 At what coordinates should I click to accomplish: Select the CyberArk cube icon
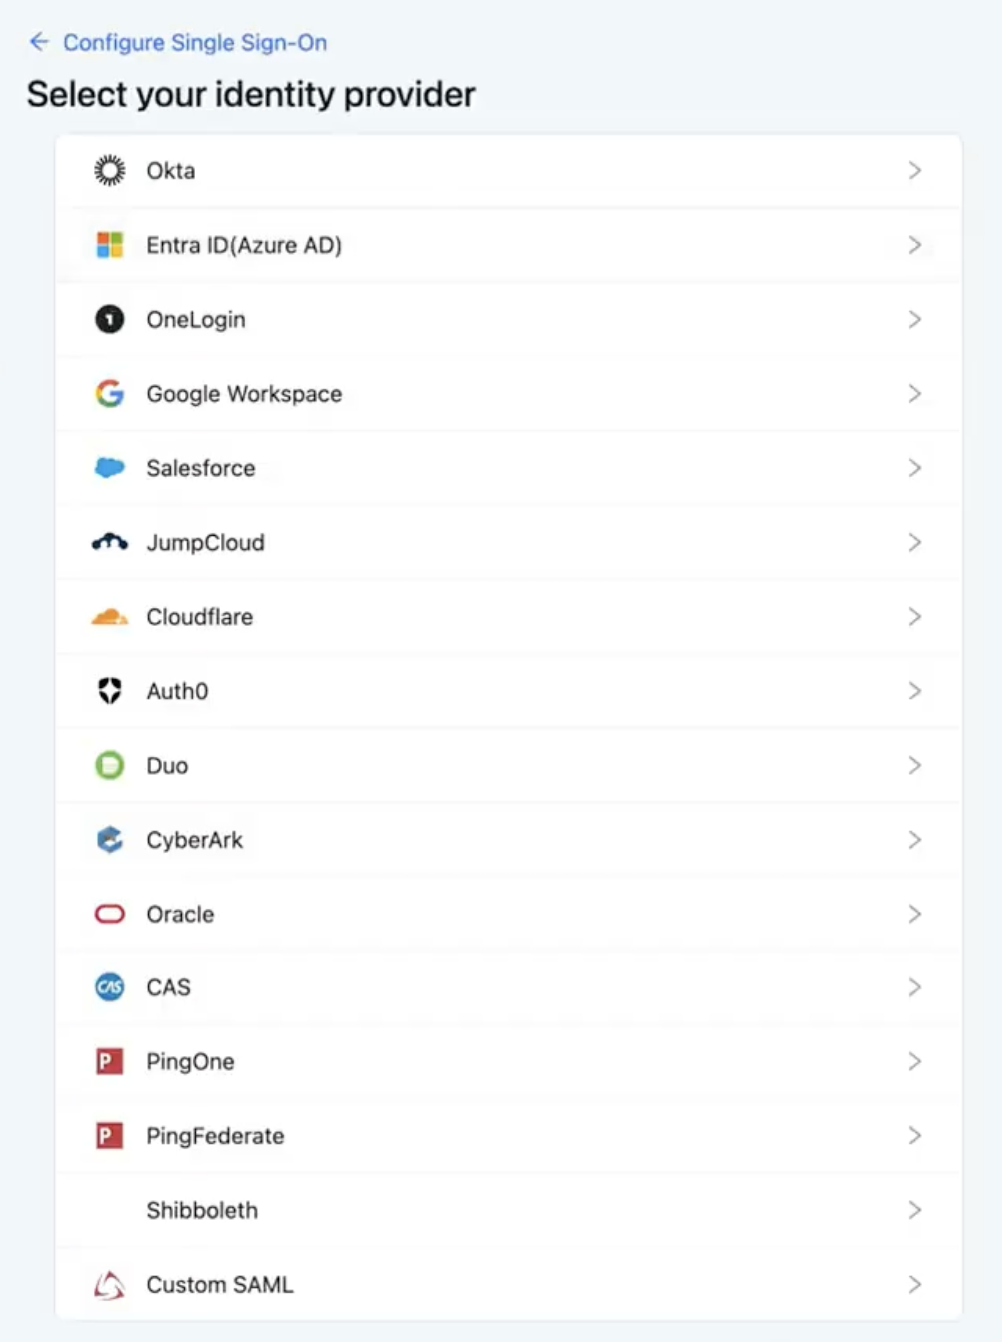[x=109, y=839]
